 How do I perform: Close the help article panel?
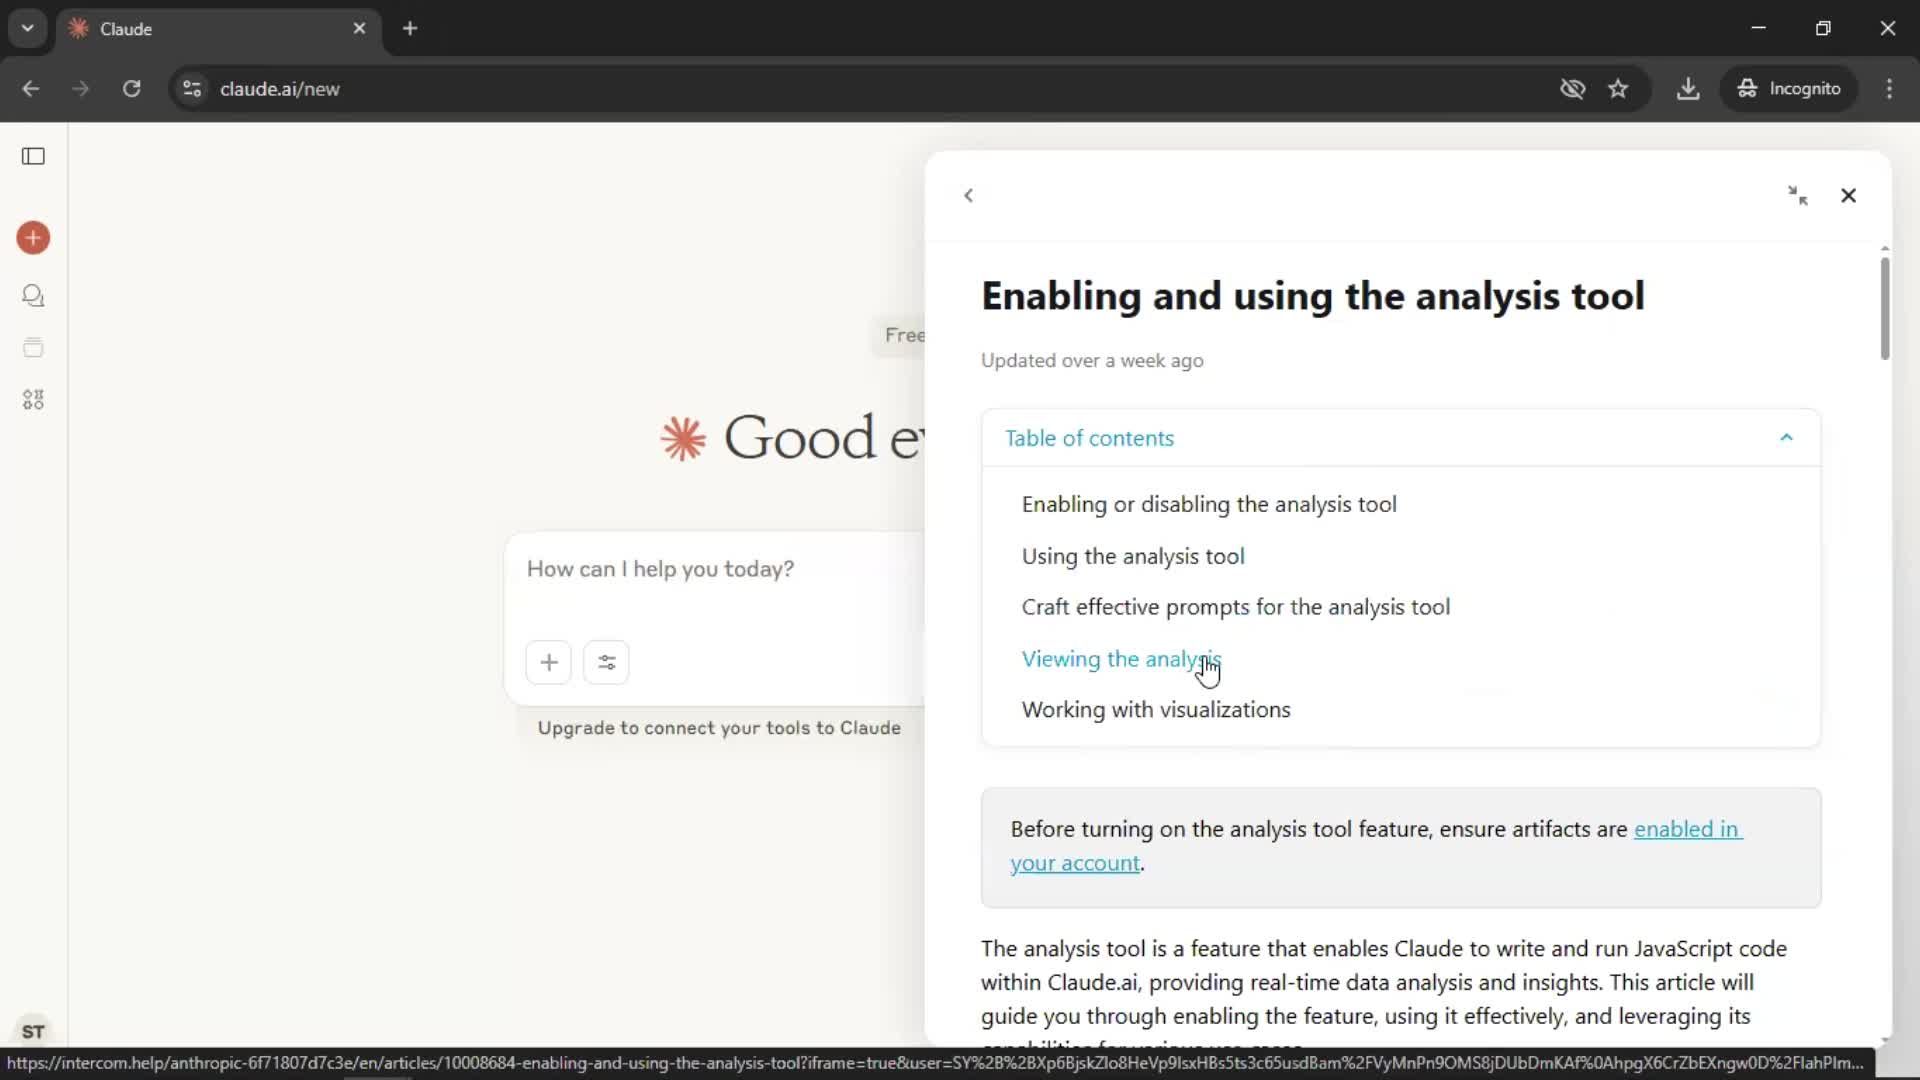[1848, 195]
